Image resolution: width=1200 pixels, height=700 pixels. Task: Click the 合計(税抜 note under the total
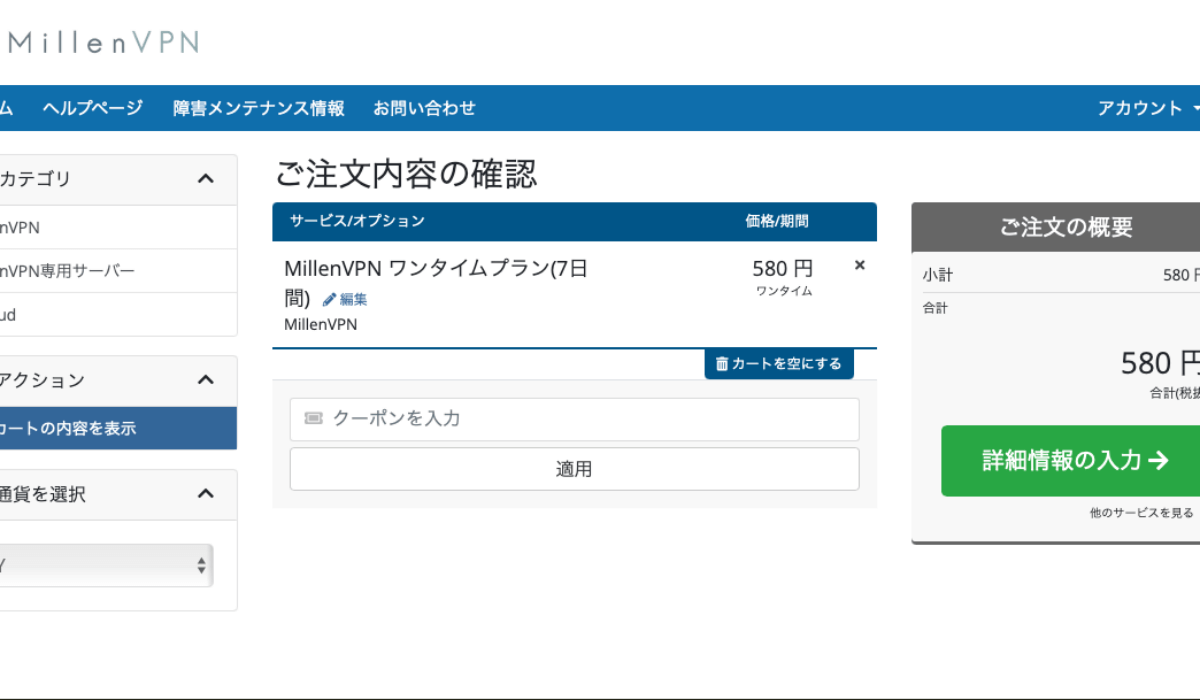point(1174,393)
